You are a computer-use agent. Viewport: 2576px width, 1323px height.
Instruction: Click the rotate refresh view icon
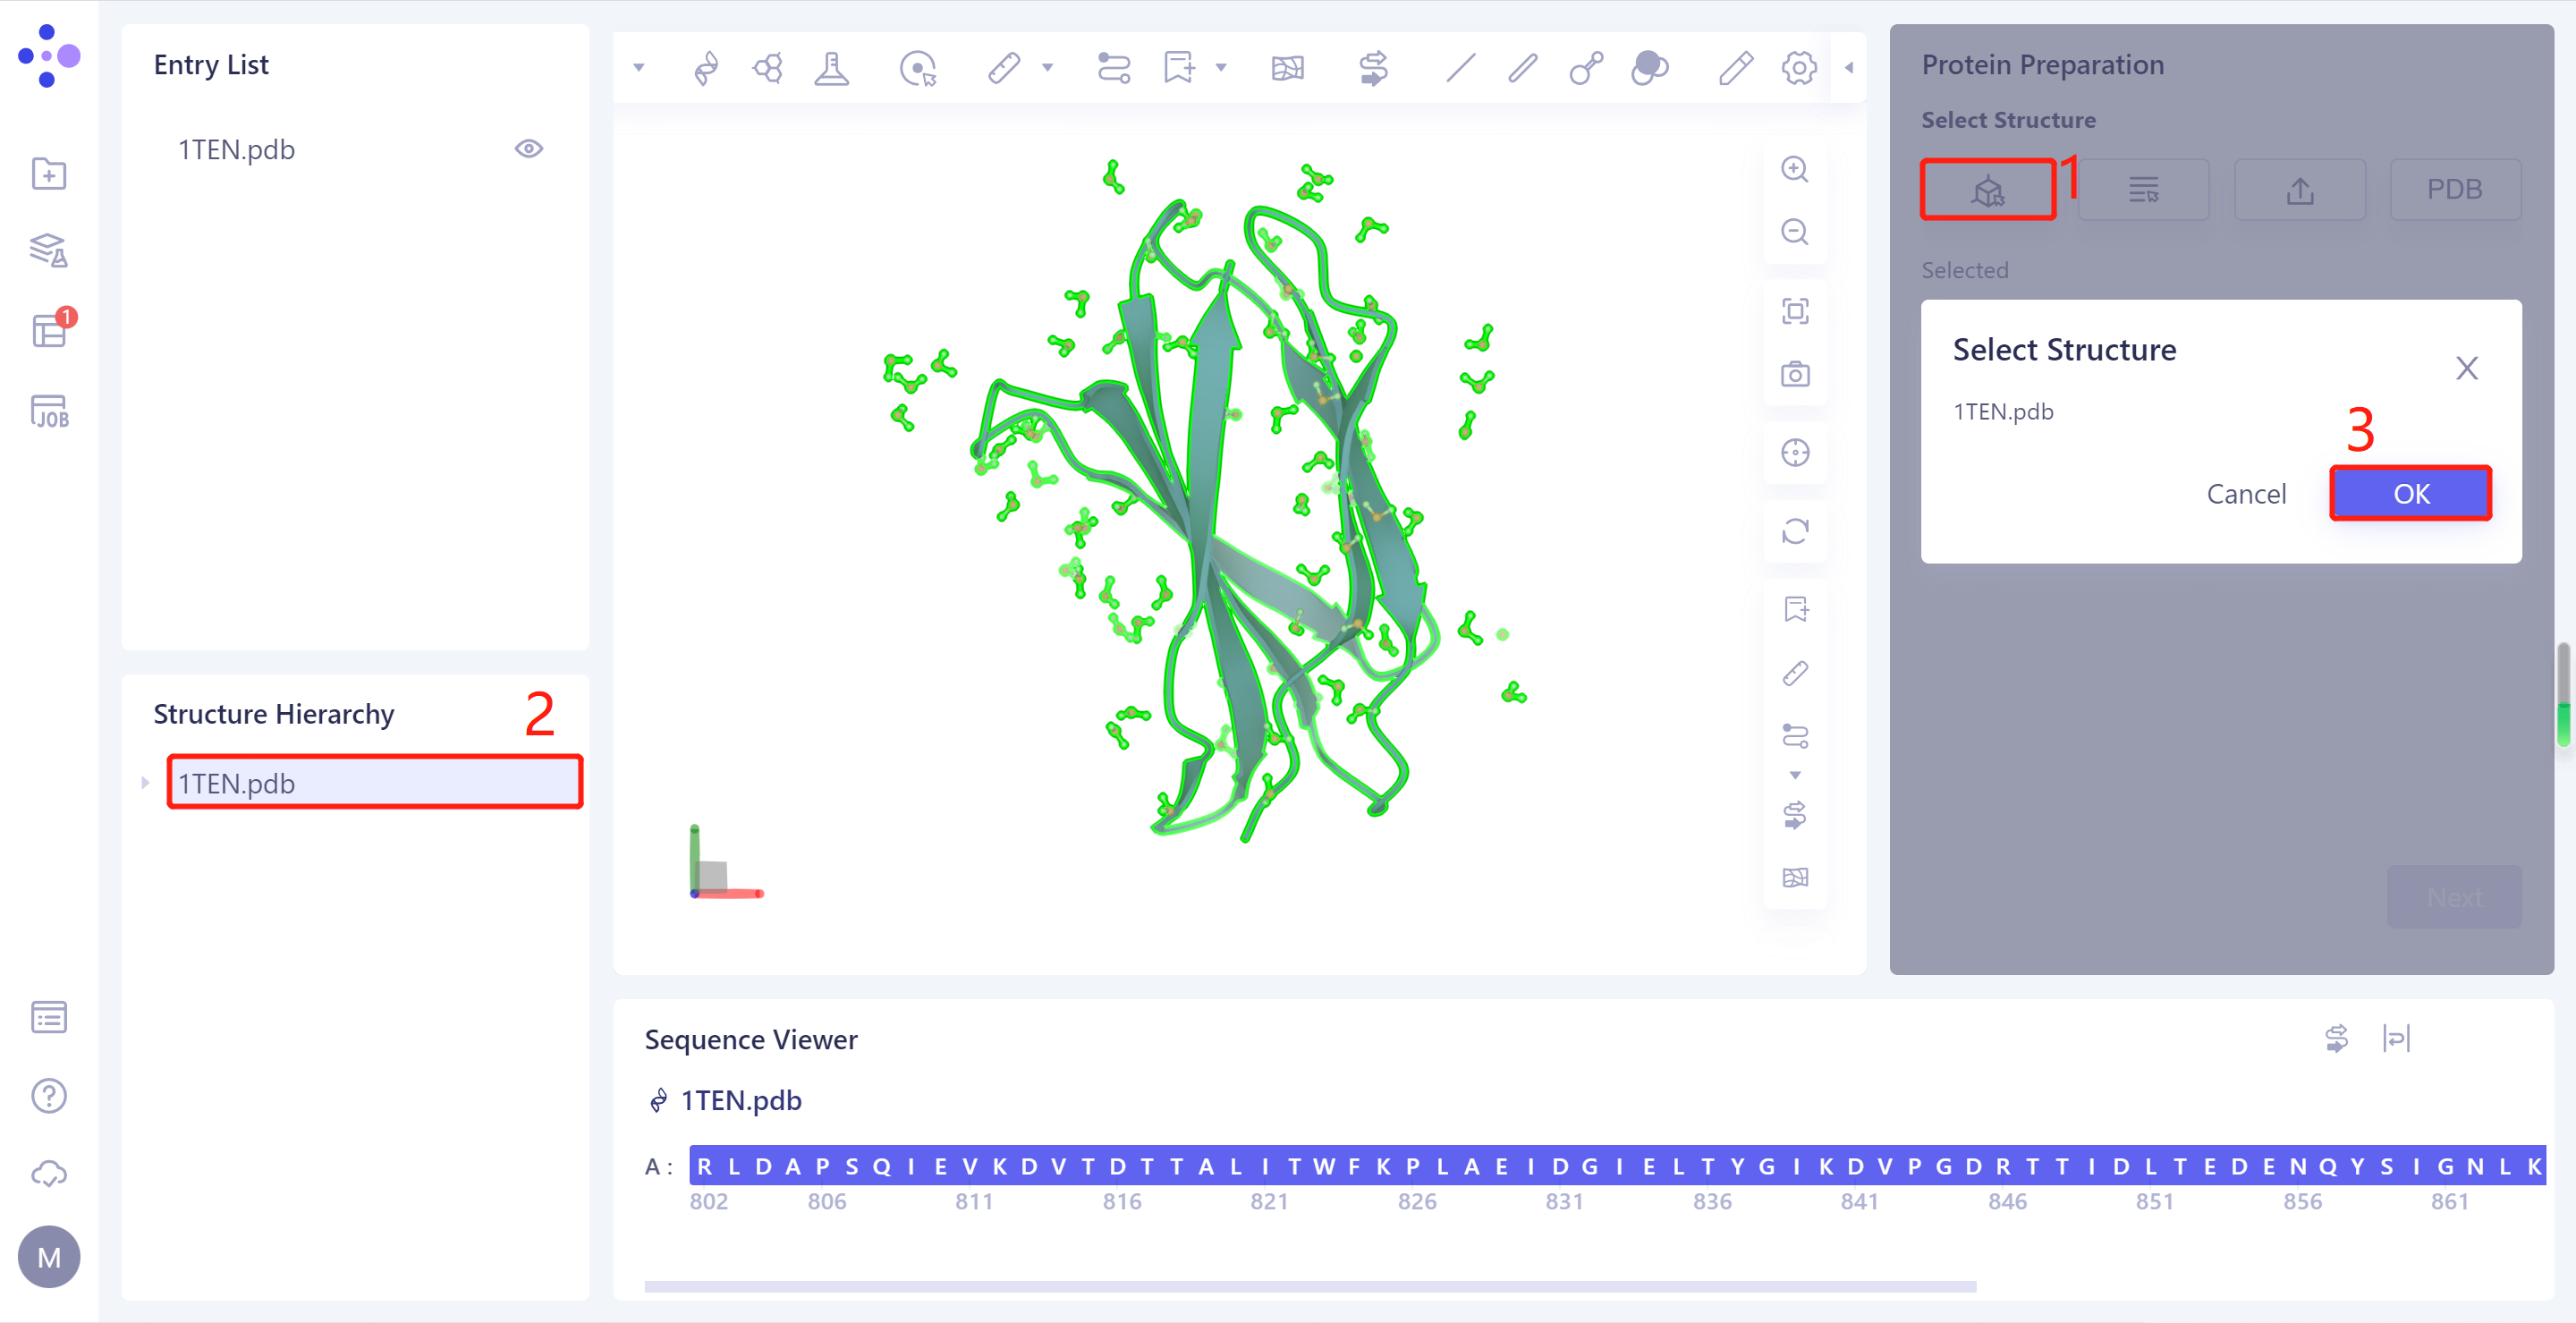[1795, 531]
